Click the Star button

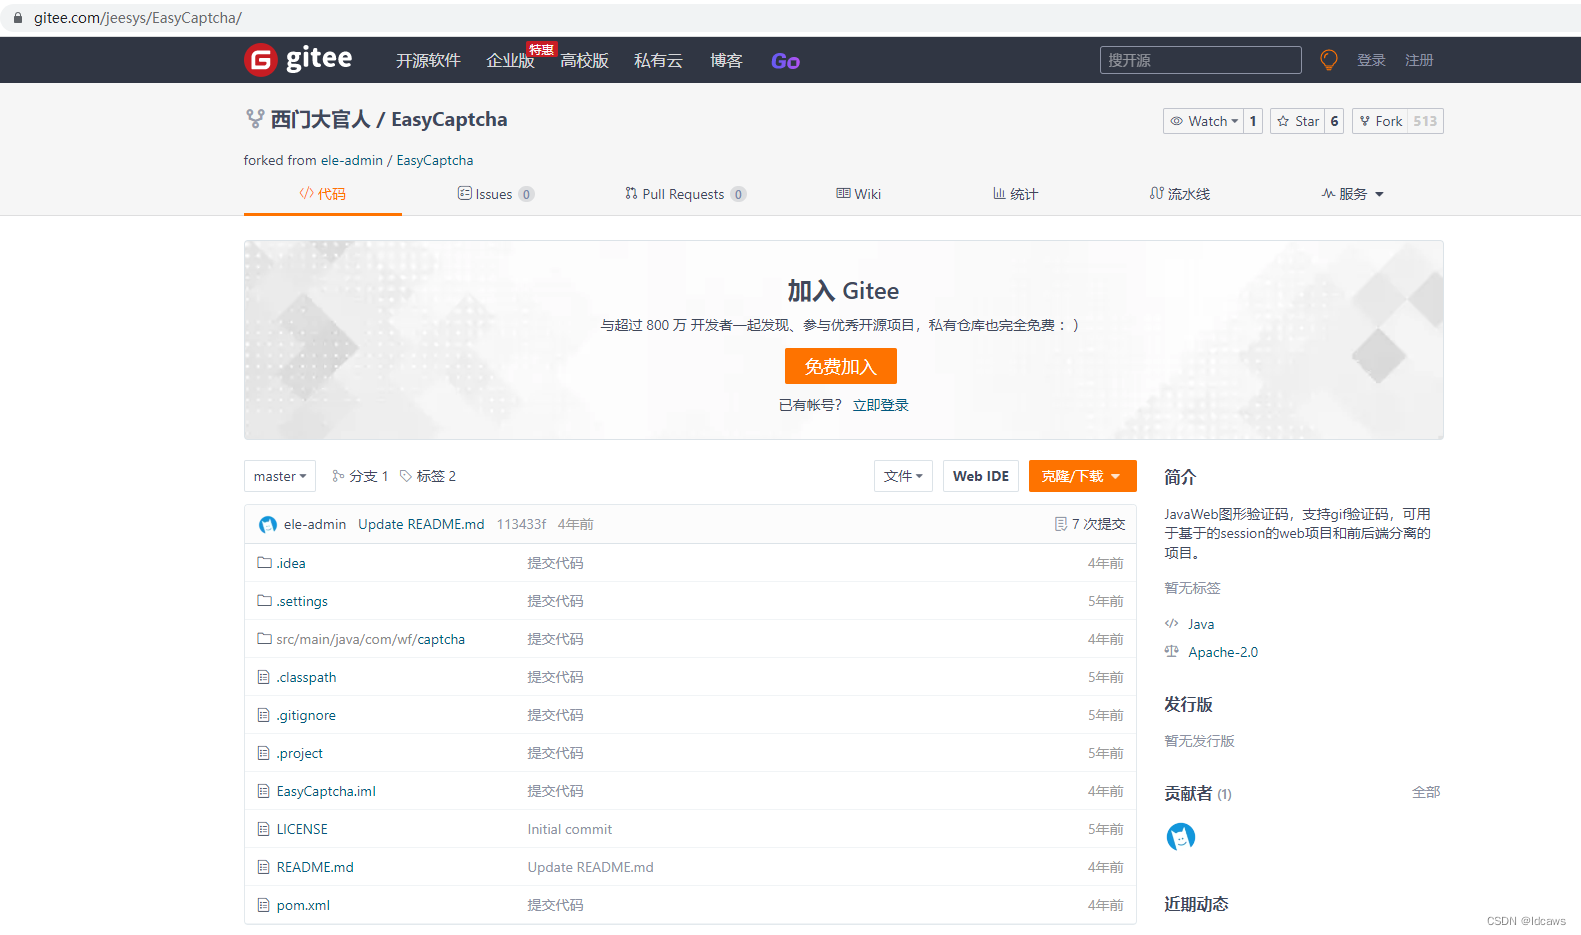coord(1298,121)
